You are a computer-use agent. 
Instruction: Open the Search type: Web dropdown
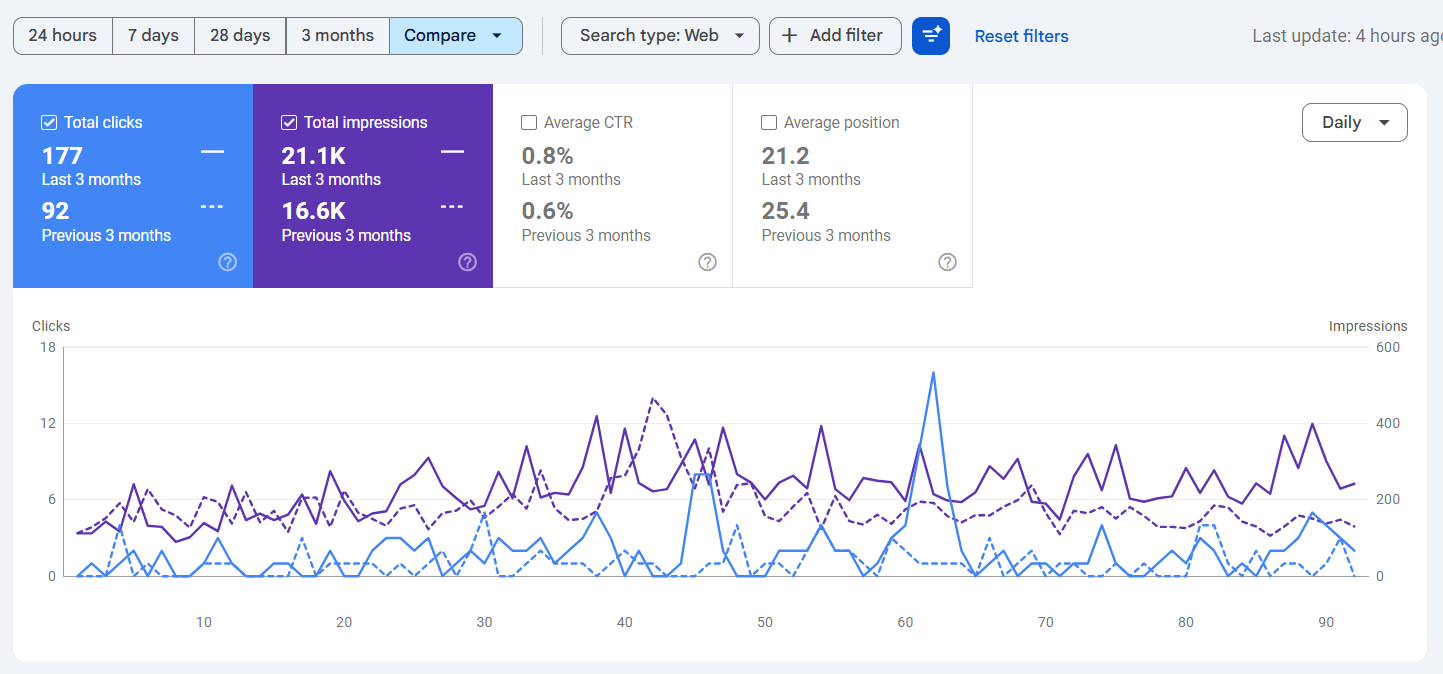pyautogui.click(x=660, y=36)
